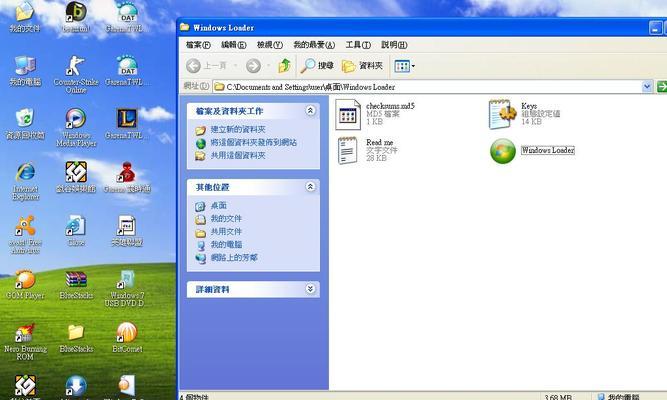Launch BitComet from the desktop
Screen dimensions: 667x400
[x=127, y=338]
